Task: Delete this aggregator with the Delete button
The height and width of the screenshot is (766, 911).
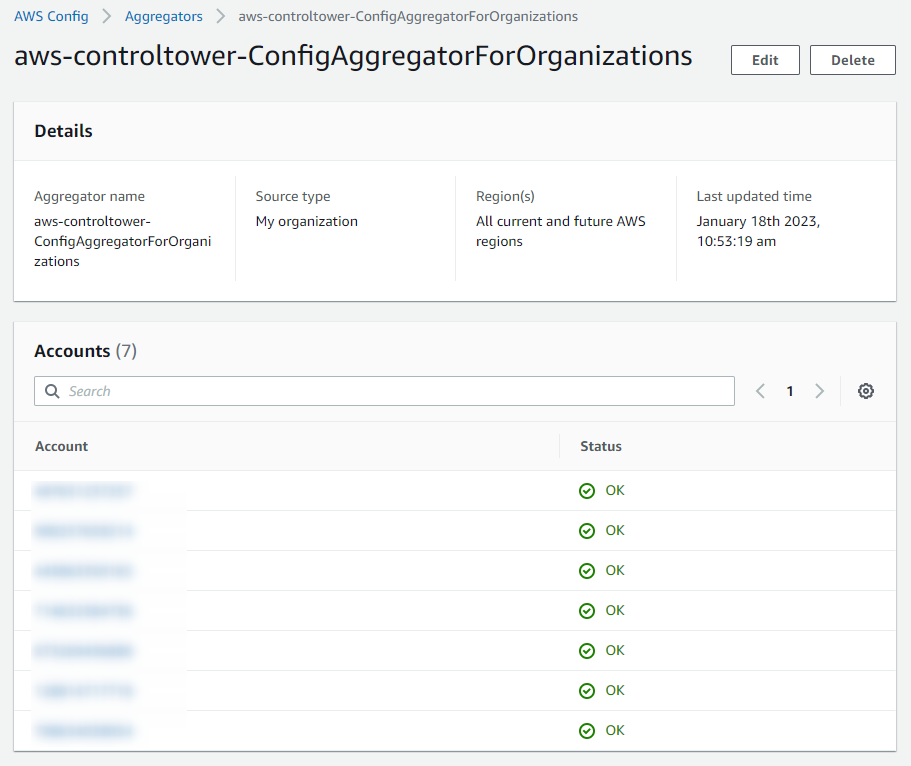Action: (x=853, y=60)
